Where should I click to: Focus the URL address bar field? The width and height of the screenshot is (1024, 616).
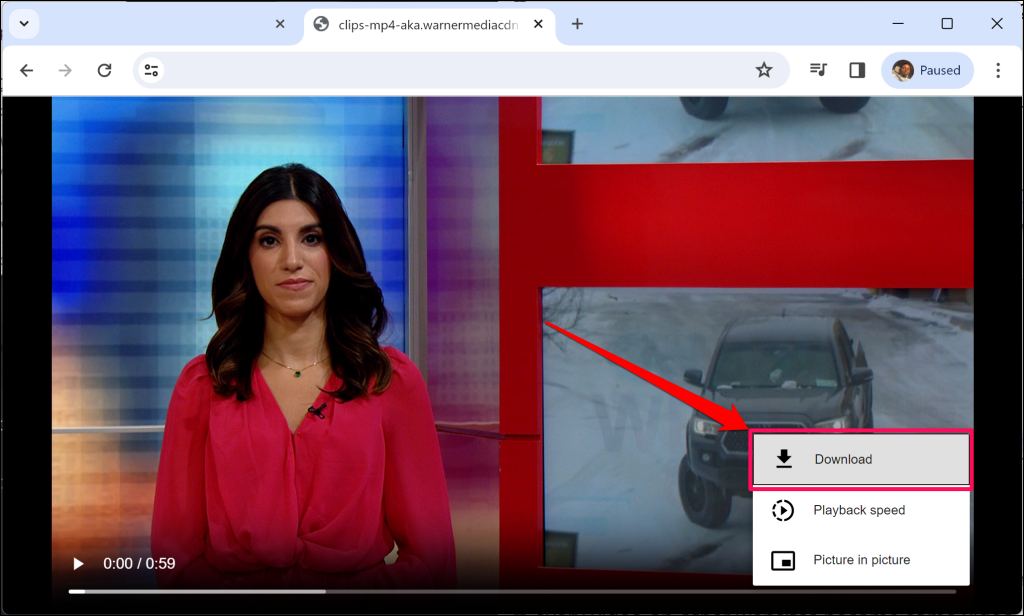(450, 70)
